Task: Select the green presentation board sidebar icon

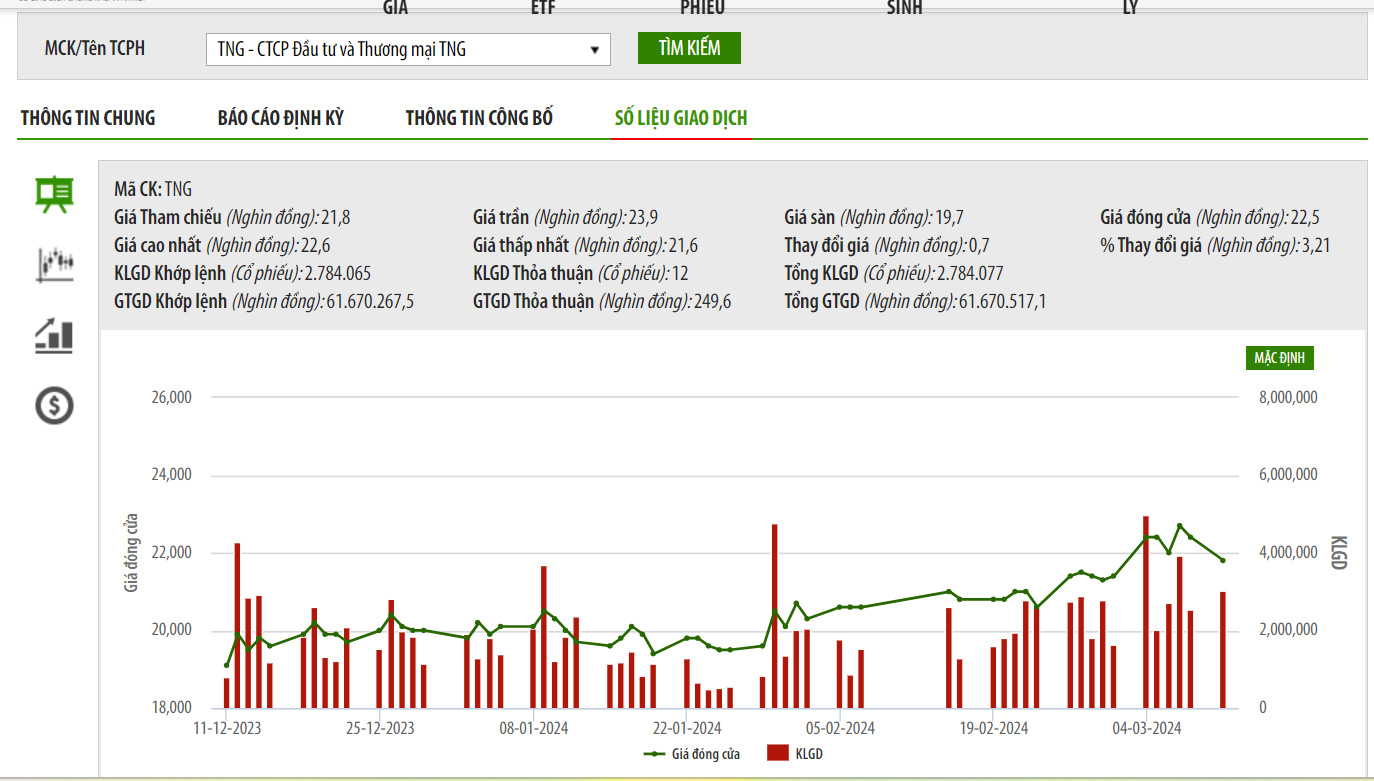Action: (54, 195)
